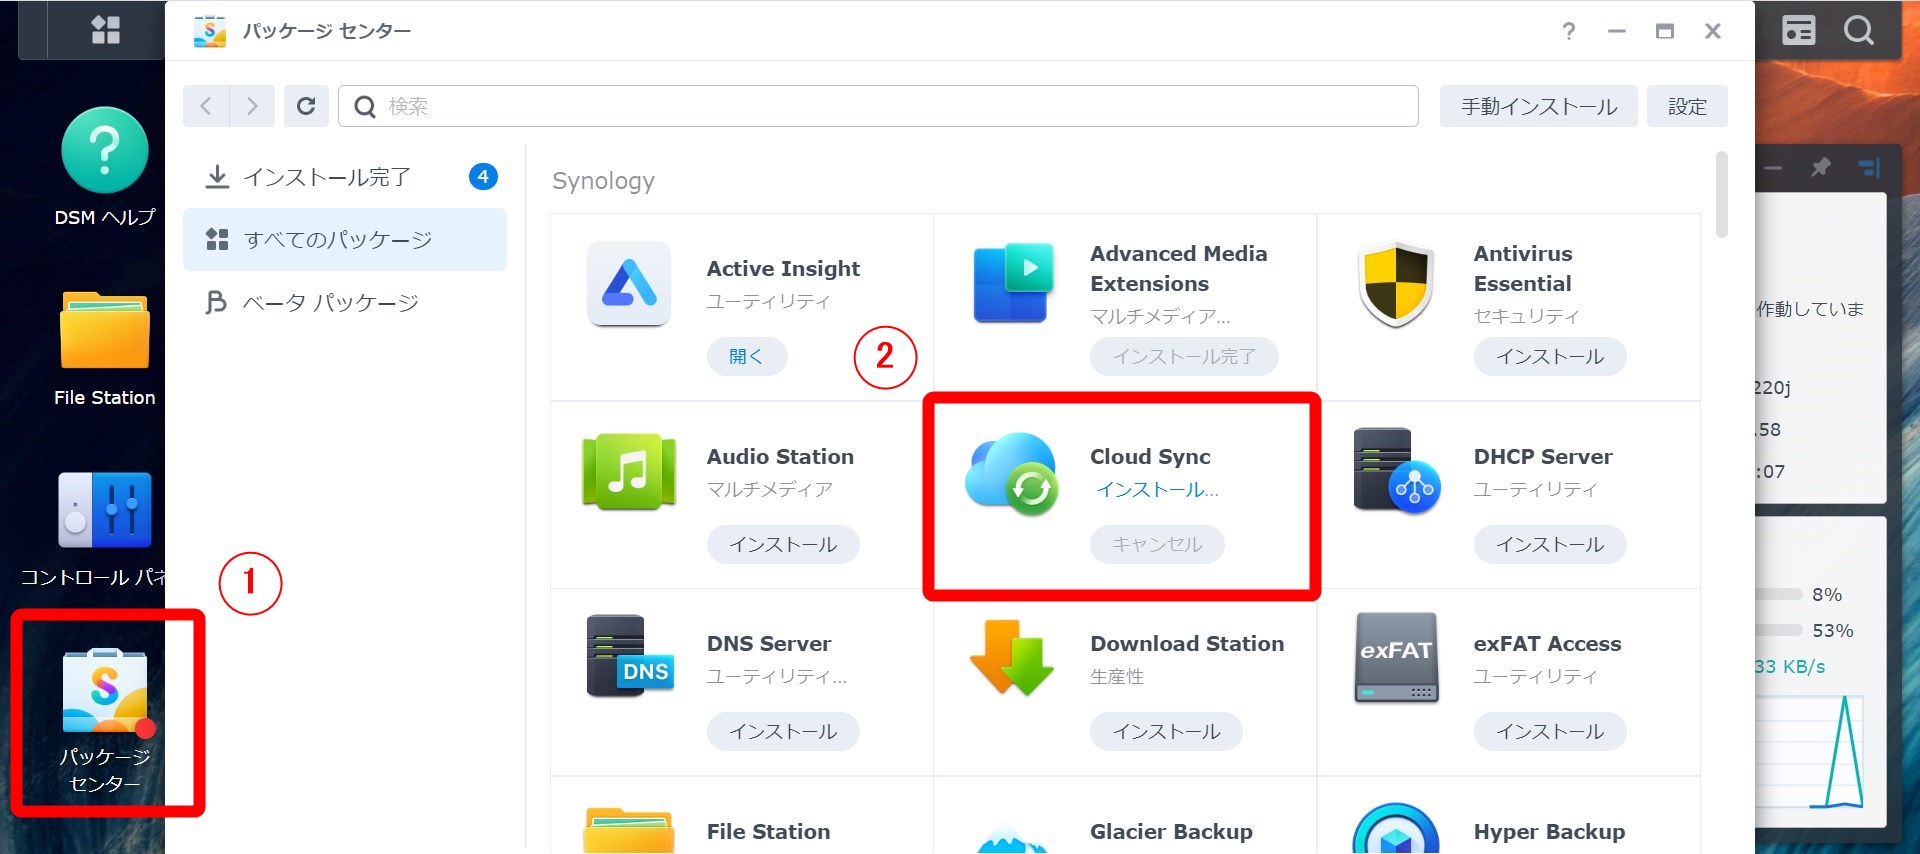
Task: Click the Antivirus Essential shield icon
Action: (1396, 284)
